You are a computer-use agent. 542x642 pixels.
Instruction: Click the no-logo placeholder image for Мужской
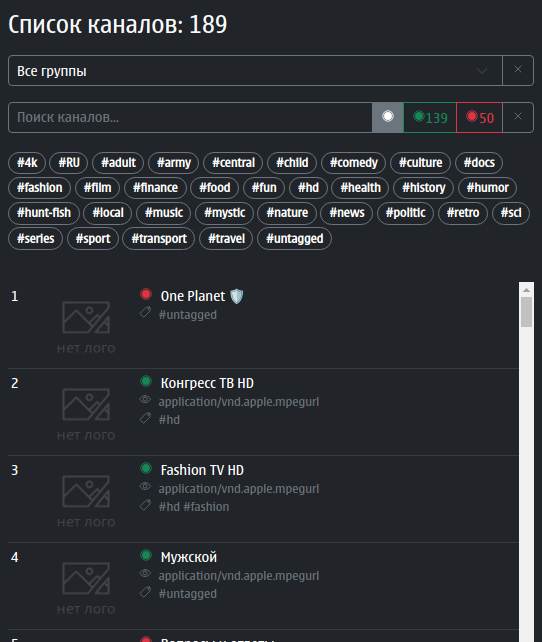point(86,583)
